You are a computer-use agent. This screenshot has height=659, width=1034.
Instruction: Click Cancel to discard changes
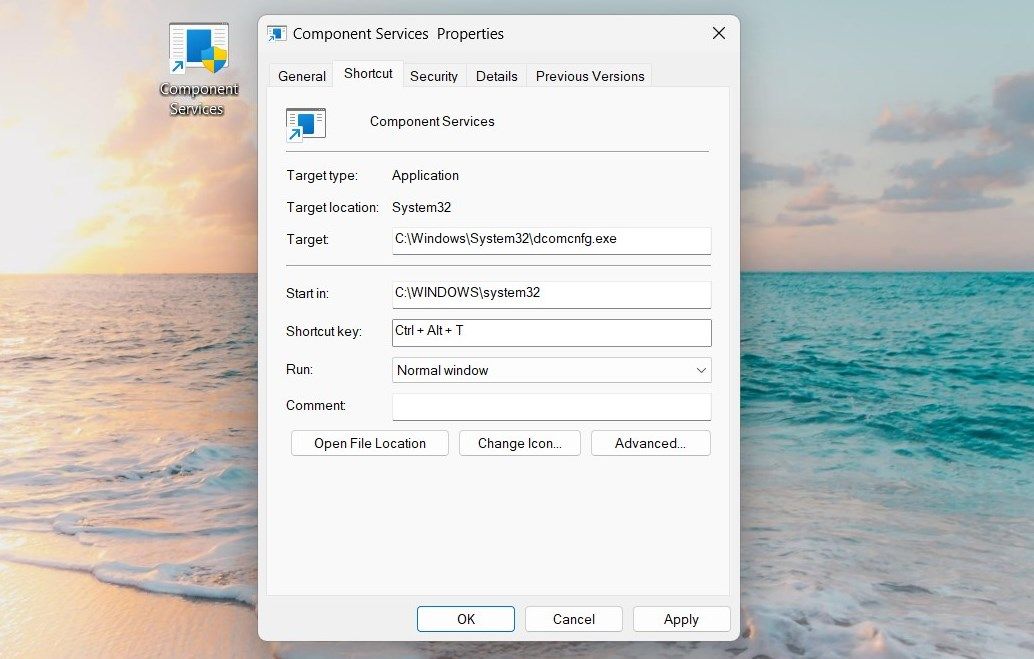[574, 619]
